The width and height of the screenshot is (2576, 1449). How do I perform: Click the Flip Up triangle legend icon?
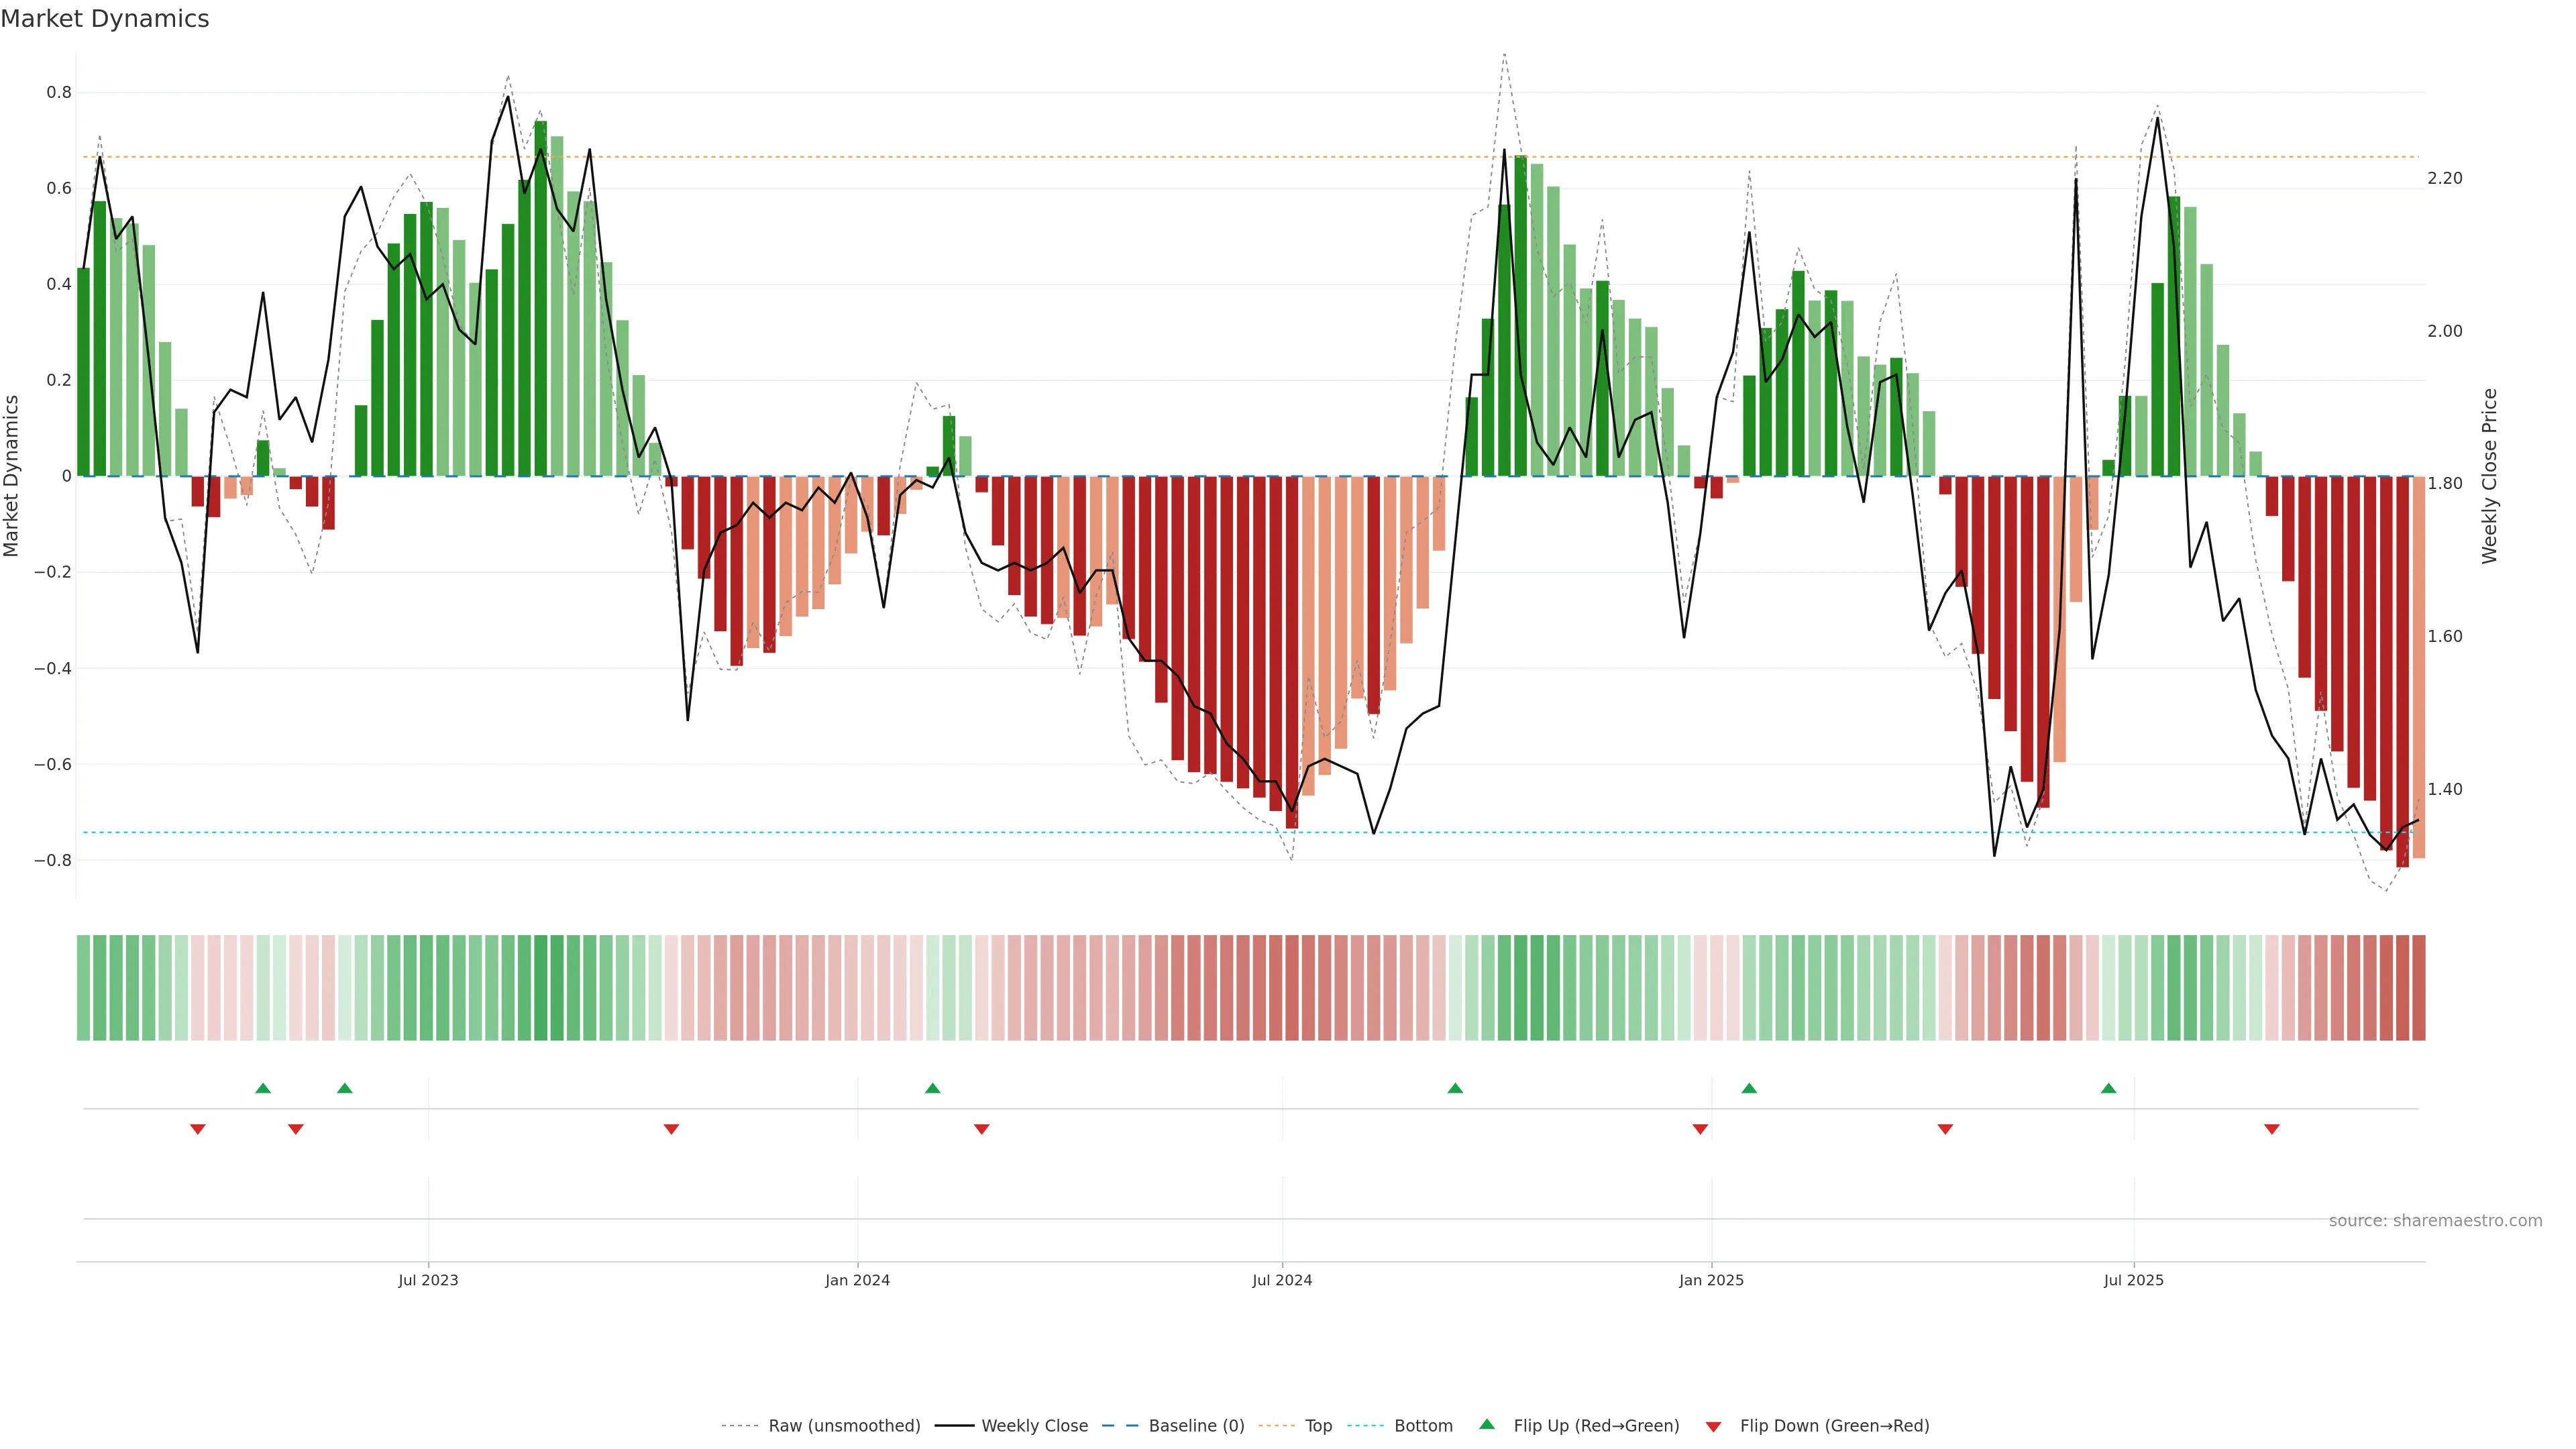(x=1487, y=1424)
